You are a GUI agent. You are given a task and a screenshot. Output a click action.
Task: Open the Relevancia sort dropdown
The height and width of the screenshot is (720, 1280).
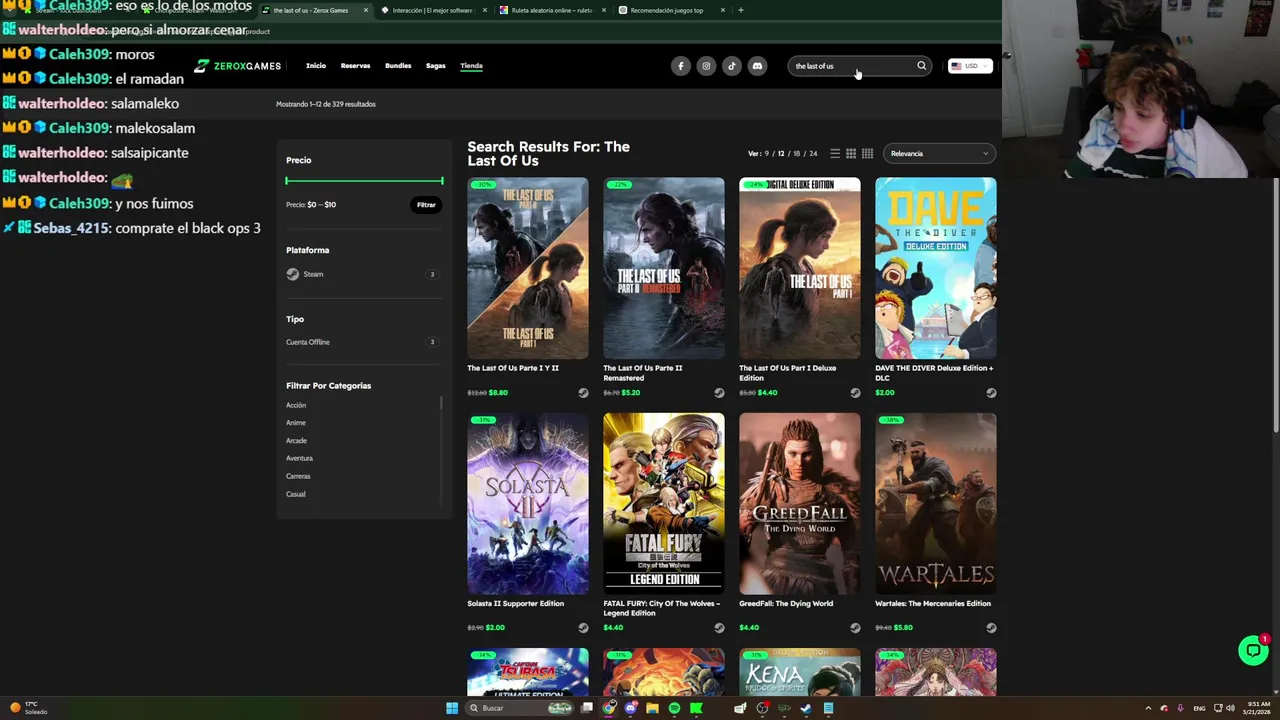coord(938,153)
